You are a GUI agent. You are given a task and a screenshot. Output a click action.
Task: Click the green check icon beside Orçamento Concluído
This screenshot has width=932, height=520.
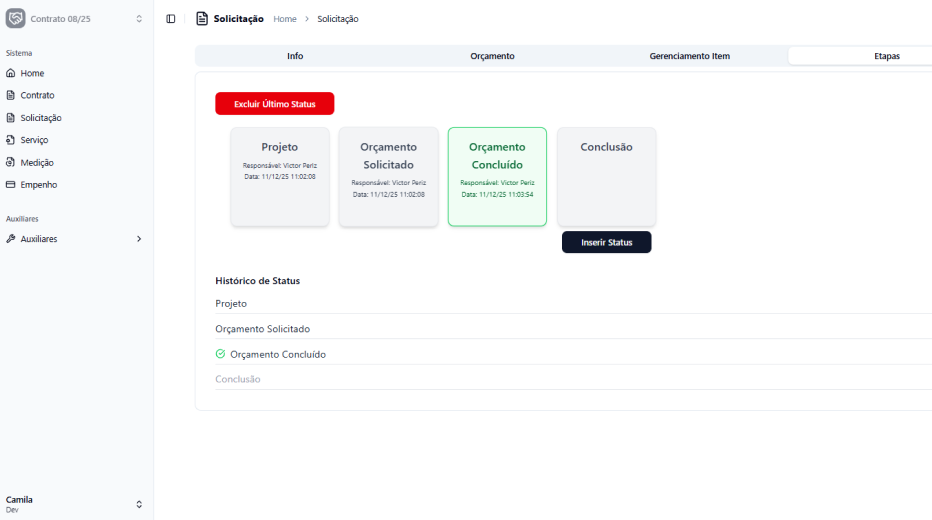[220, 354]
